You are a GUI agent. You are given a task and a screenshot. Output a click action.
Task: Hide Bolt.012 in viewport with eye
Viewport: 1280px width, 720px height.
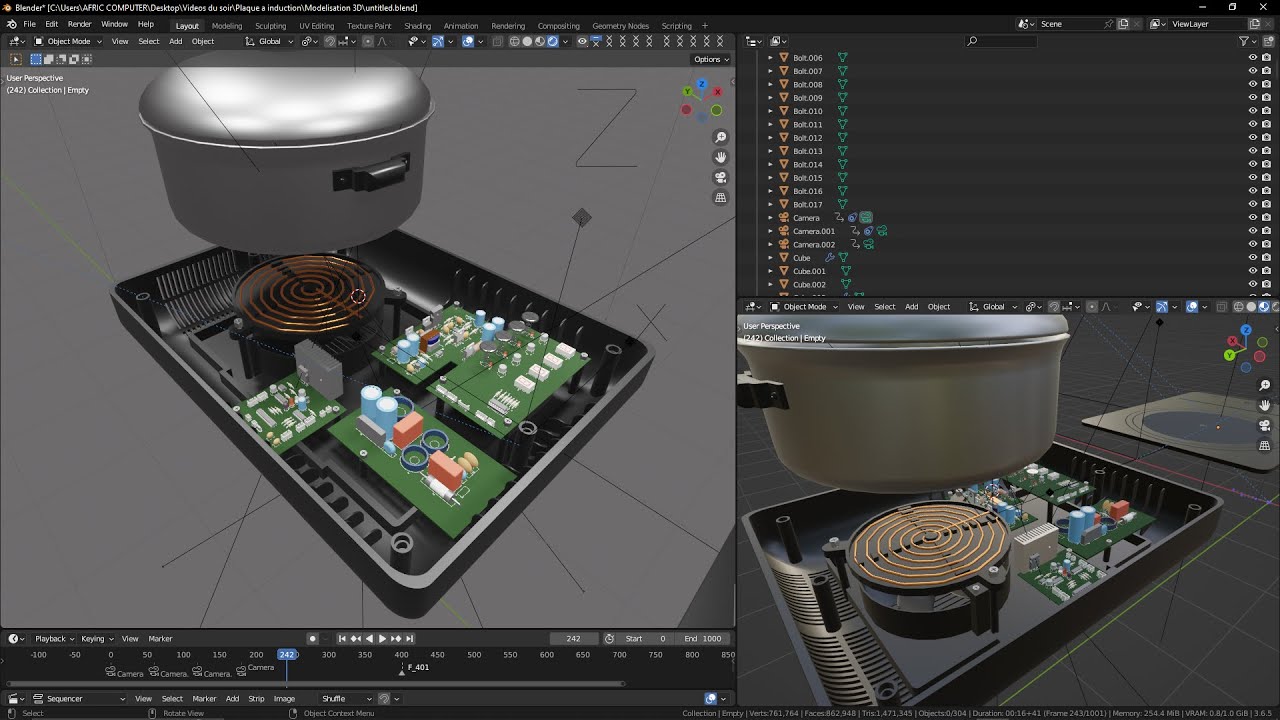coord(1252,137)
